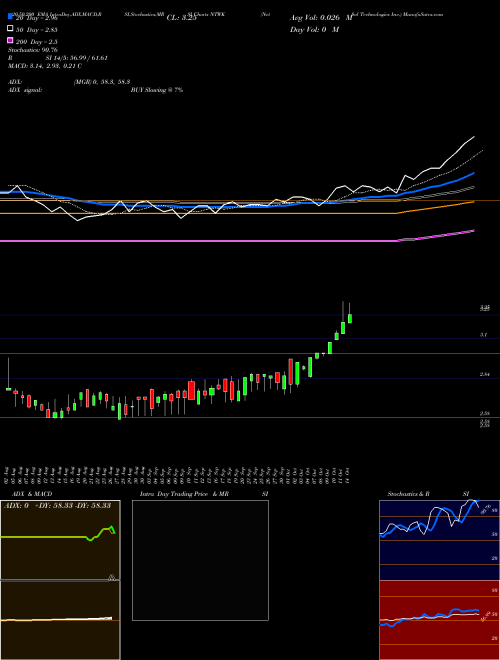Click the 3.1 price axis label

[484, 335]
